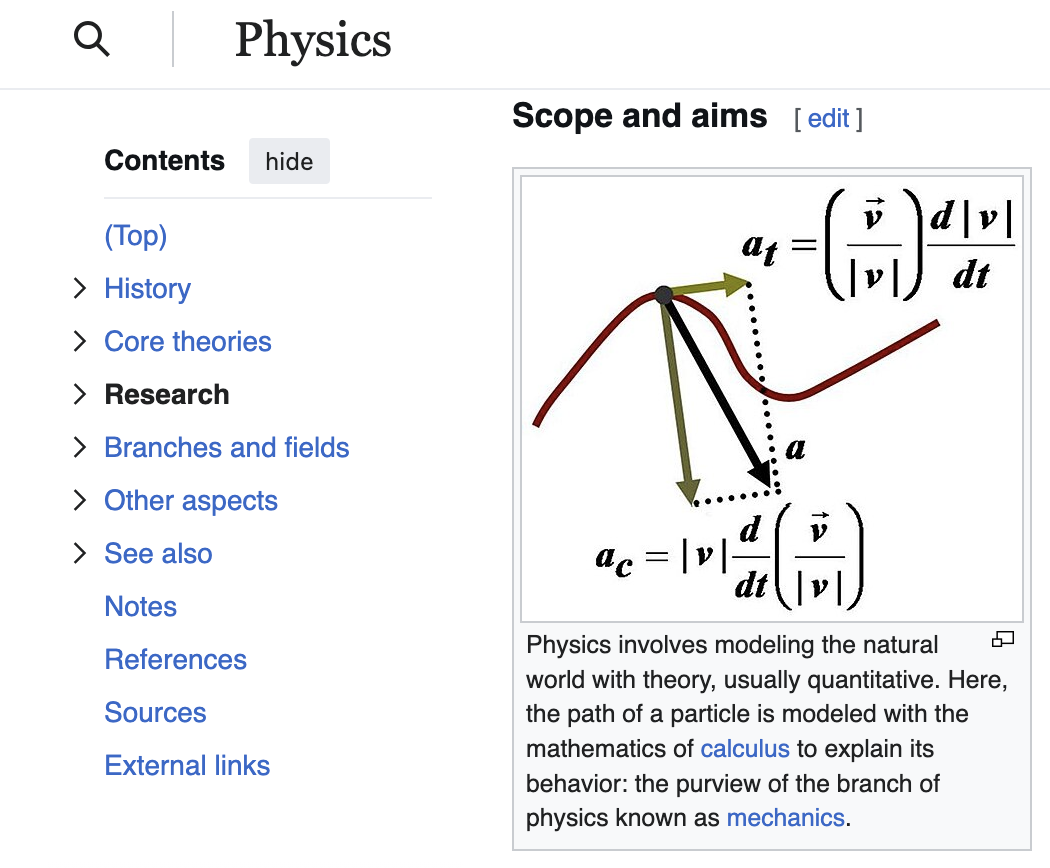Follow the mechanics hyperlink

click(x=785, y=817)
